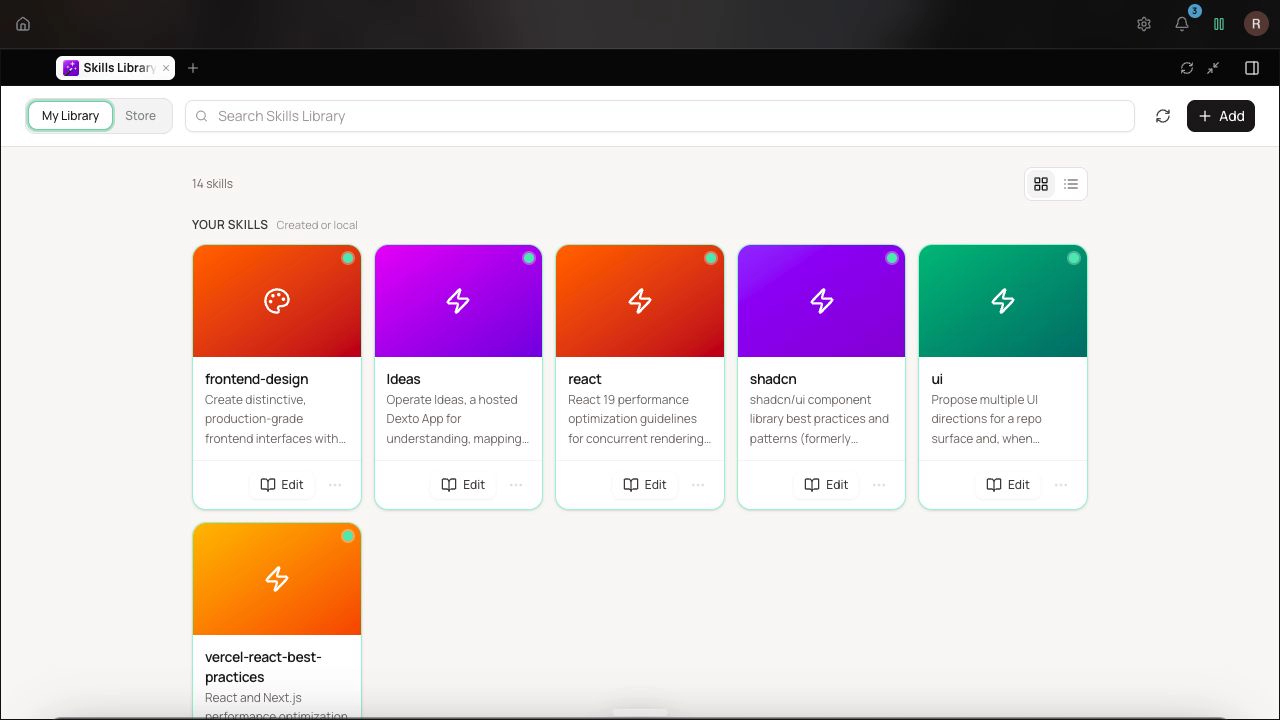Open the frontend-design palette thumbnail
Image resolution: width=1280 pixels, height=720 pixels.
277,301
